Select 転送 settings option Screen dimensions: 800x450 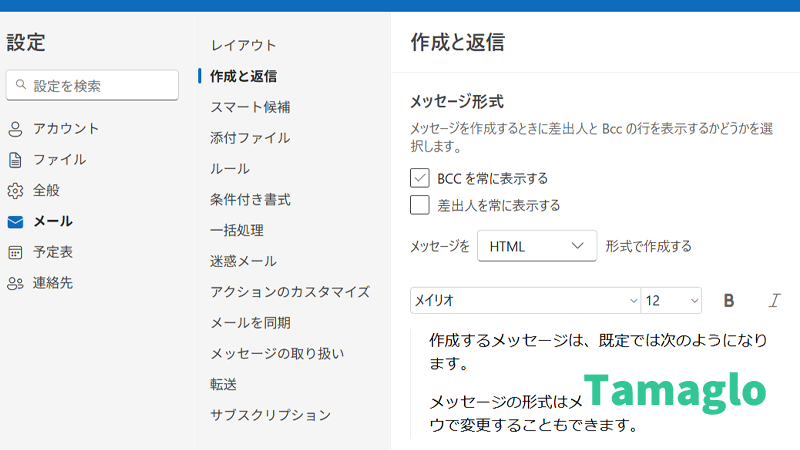click(223, 385)
